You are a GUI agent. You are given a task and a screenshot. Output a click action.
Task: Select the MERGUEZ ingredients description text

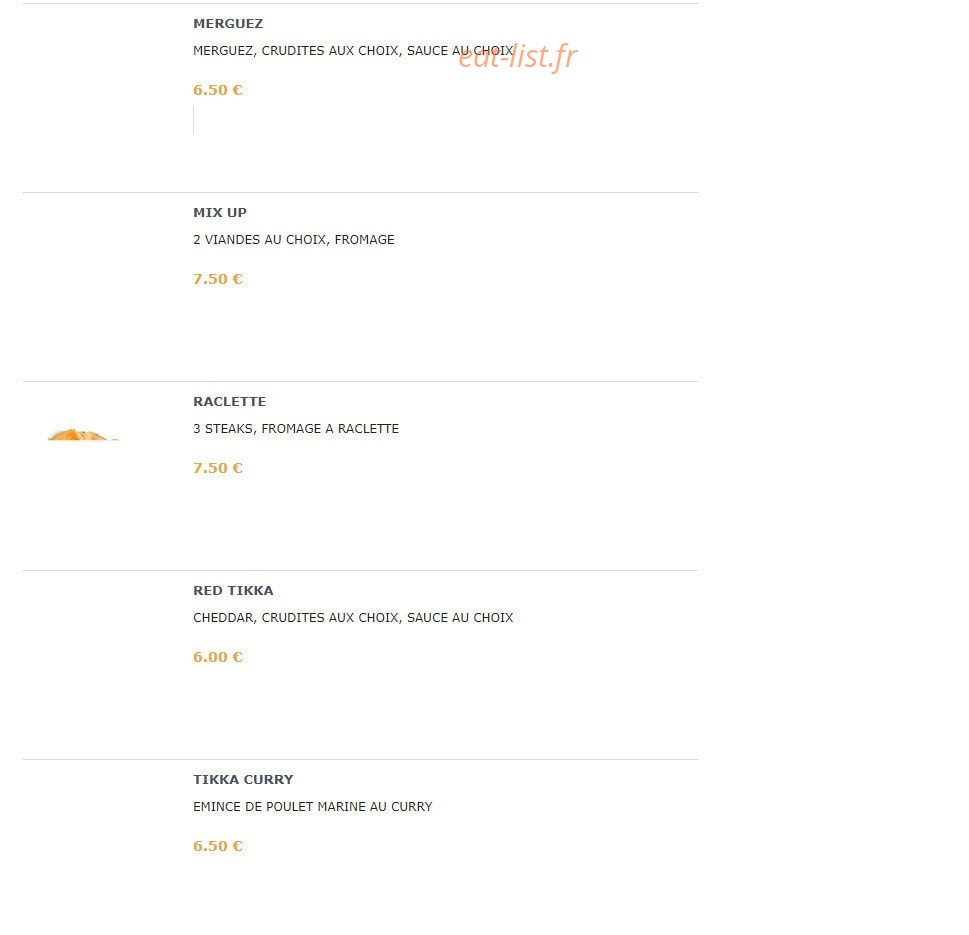pyautogui.click(x=353, y=51)
